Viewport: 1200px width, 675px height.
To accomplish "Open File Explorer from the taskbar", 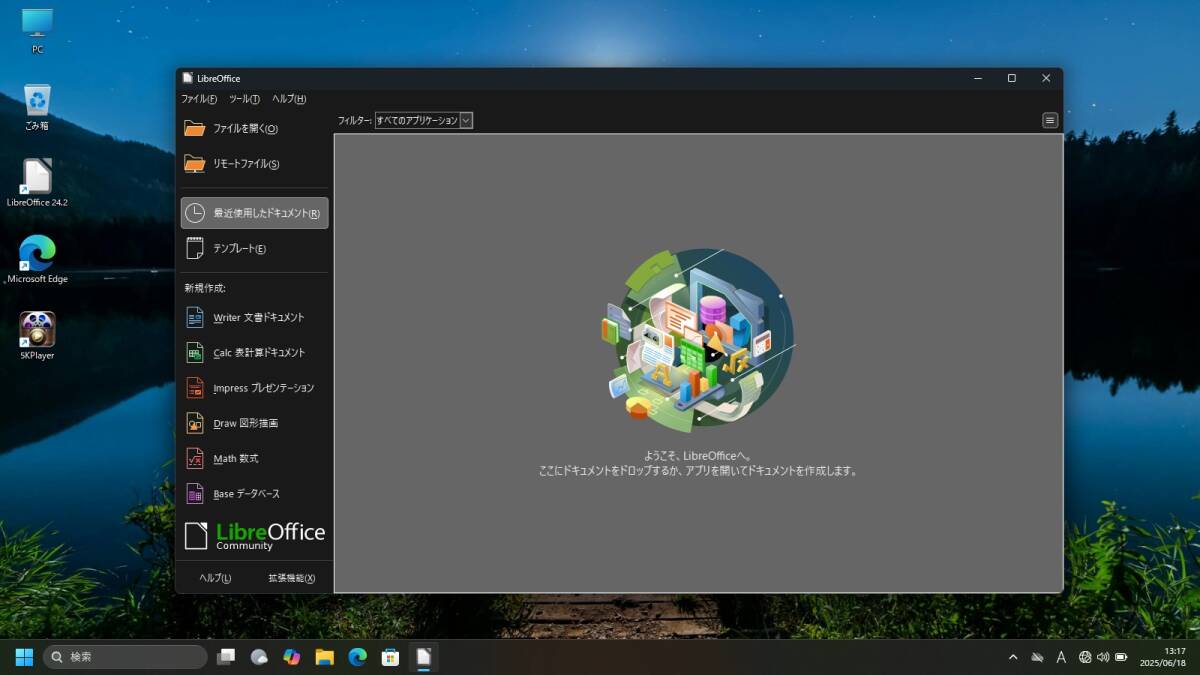I will coord(325,657).
